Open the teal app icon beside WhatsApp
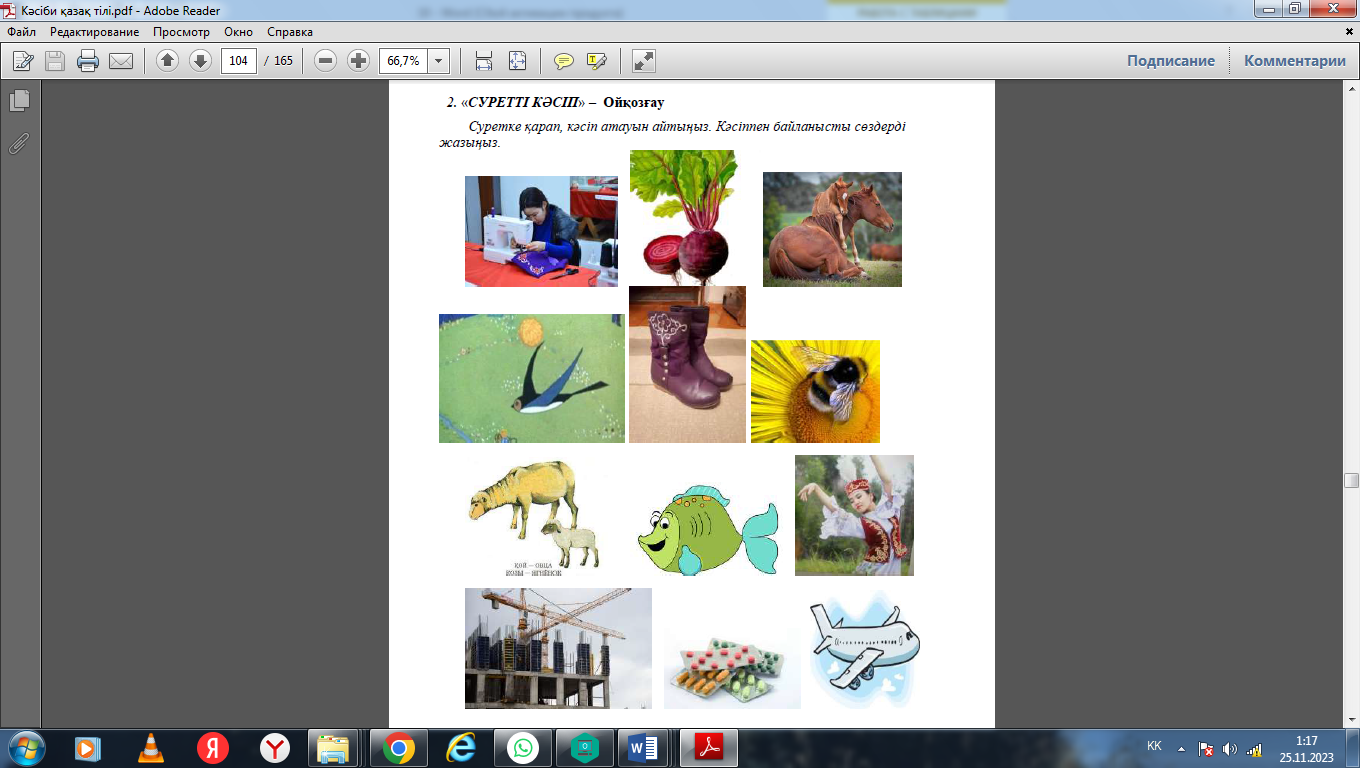 tap(584, 748)
